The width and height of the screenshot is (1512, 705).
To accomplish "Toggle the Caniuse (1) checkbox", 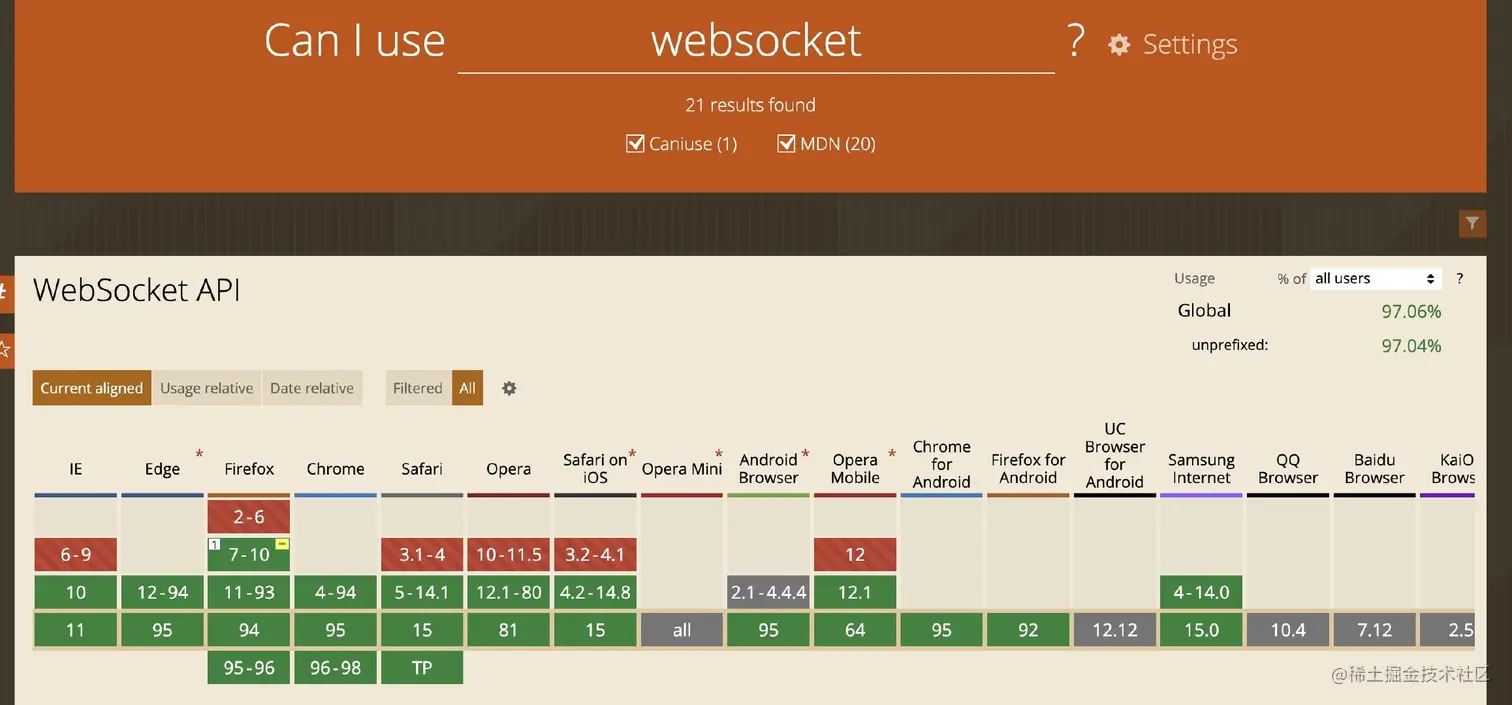I will (x=635, y=144).
